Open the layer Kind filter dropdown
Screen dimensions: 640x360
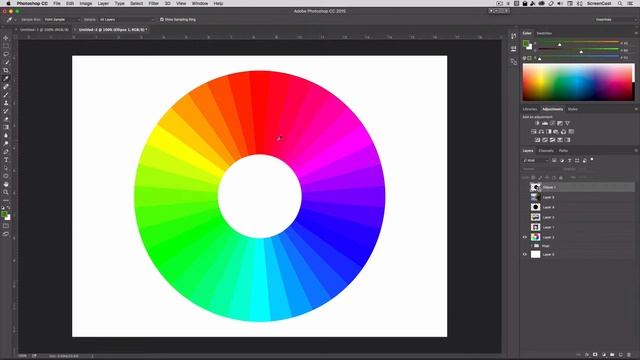point(536,161)
